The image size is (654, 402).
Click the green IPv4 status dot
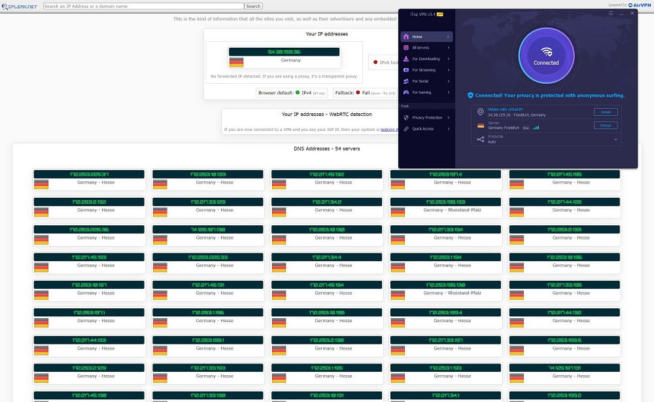tap(297, 93)
